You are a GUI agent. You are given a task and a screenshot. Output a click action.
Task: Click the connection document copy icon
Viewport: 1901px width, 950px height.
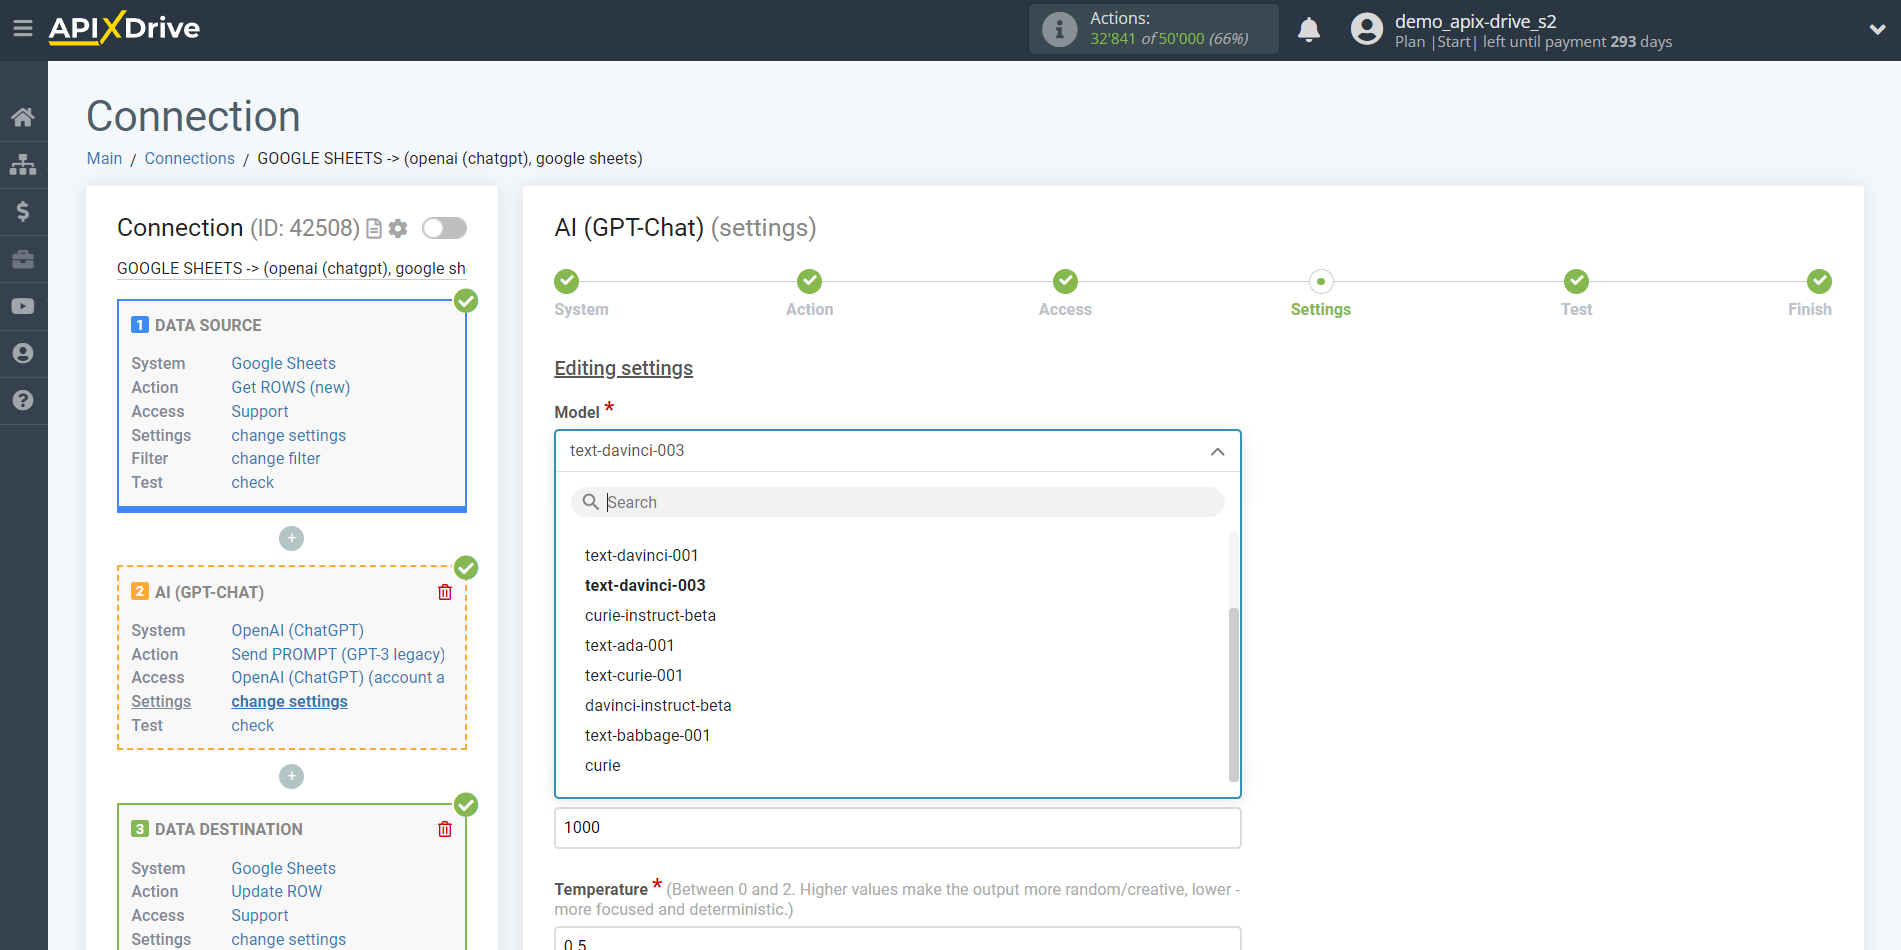pyautogui.click(x=374, y=229)
